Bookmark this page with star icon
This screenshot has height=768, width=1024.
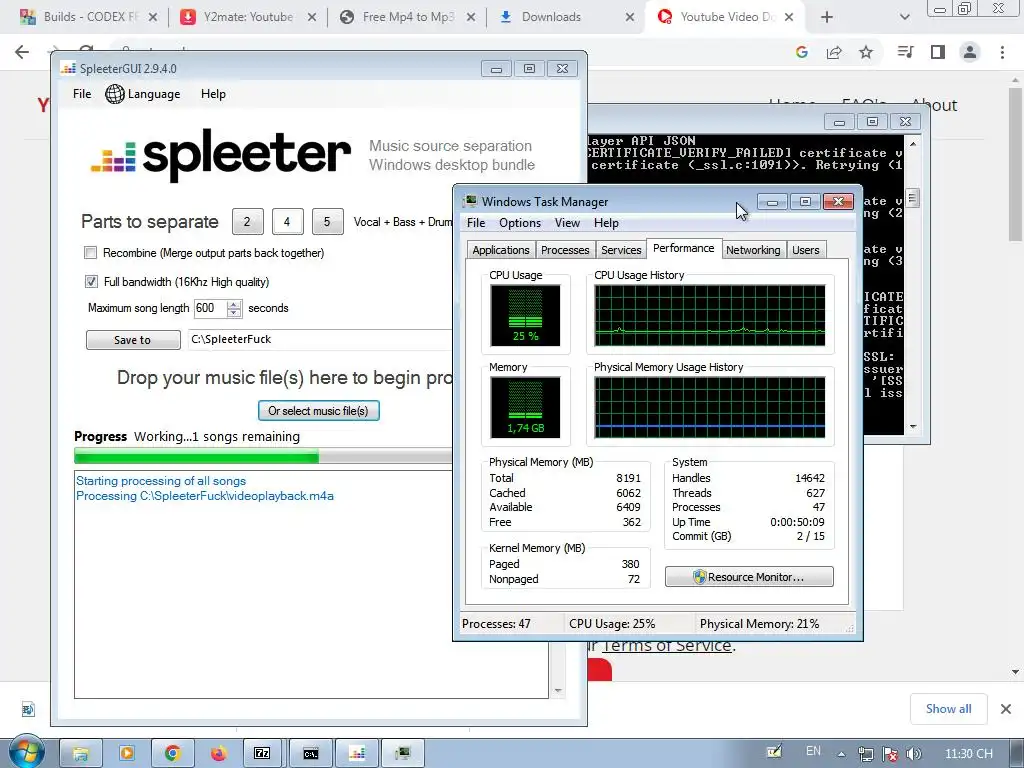coord(866,52)
